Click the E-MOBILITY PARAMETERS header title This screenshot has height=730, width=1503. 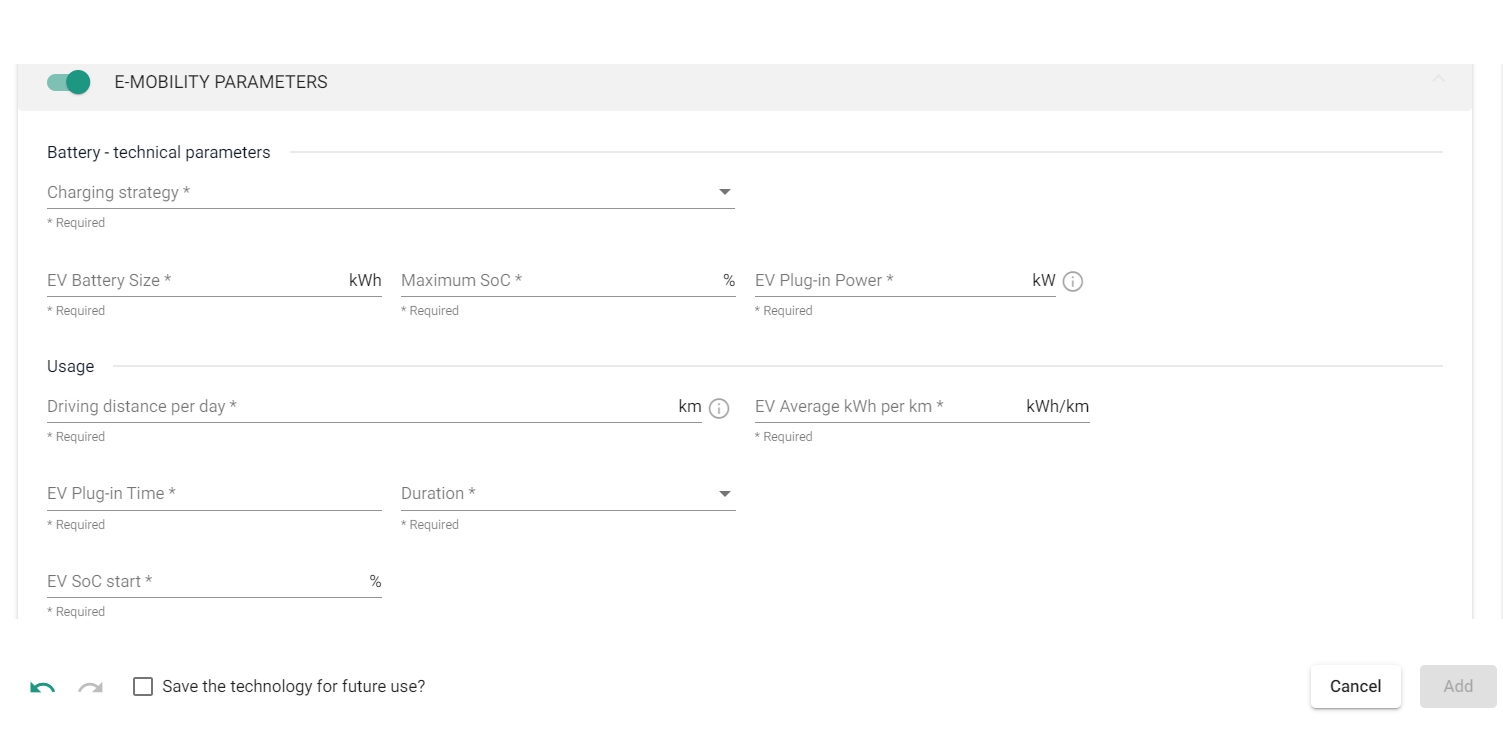[221, 82]
